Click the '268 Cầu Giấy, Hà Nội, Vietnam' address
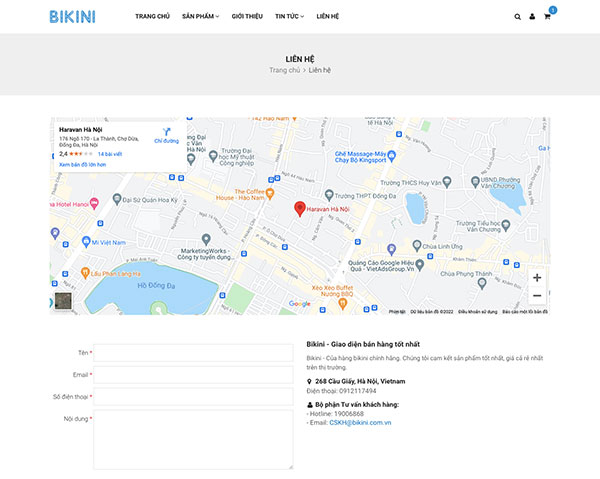Screen dimensions: 600x479 pyautogui.click(x=360, y=381)
